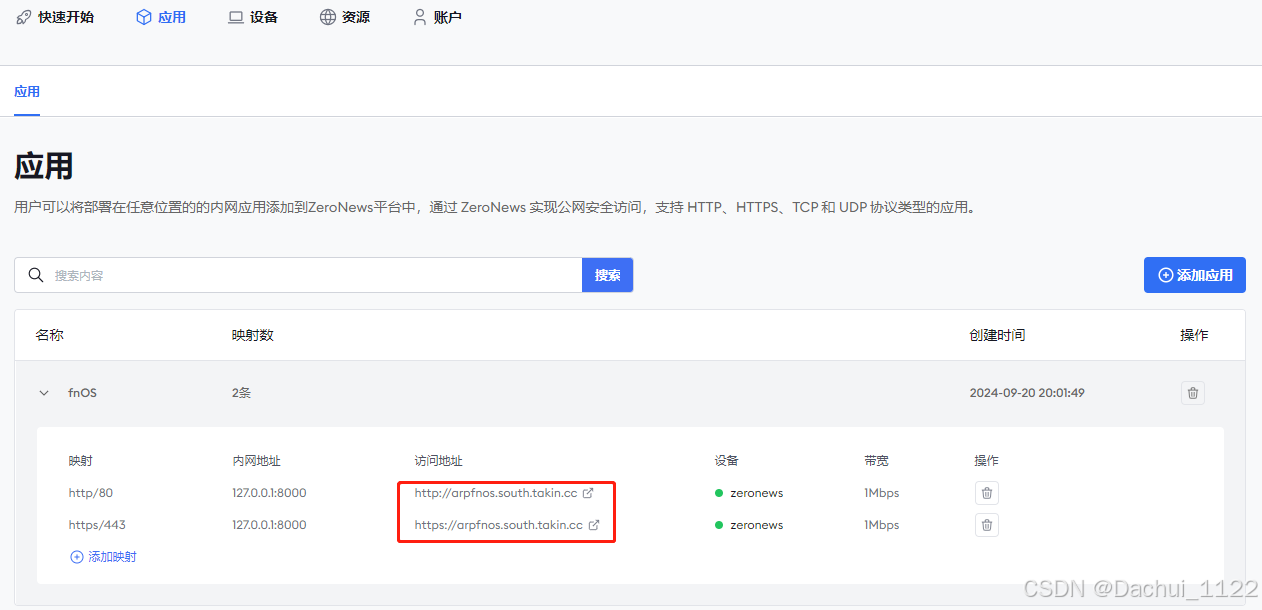Screen dimensions: 1262x610
Task: Click external-link icon beside the https address
Action: [594, 525]
